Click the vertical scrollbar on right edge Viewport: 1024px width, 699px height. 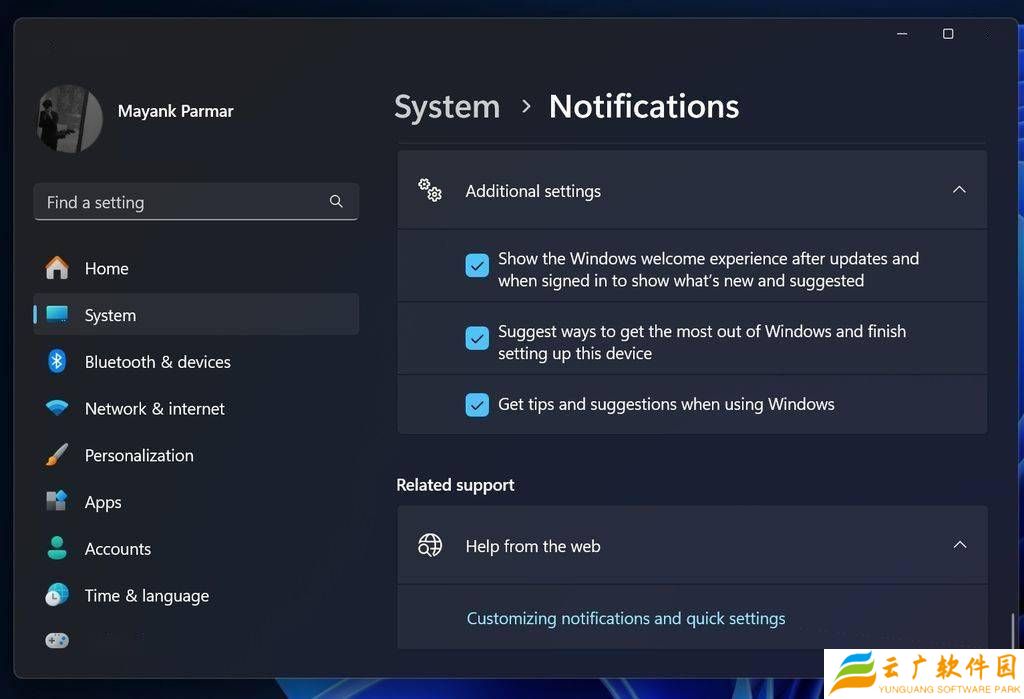click(1013, 630)
